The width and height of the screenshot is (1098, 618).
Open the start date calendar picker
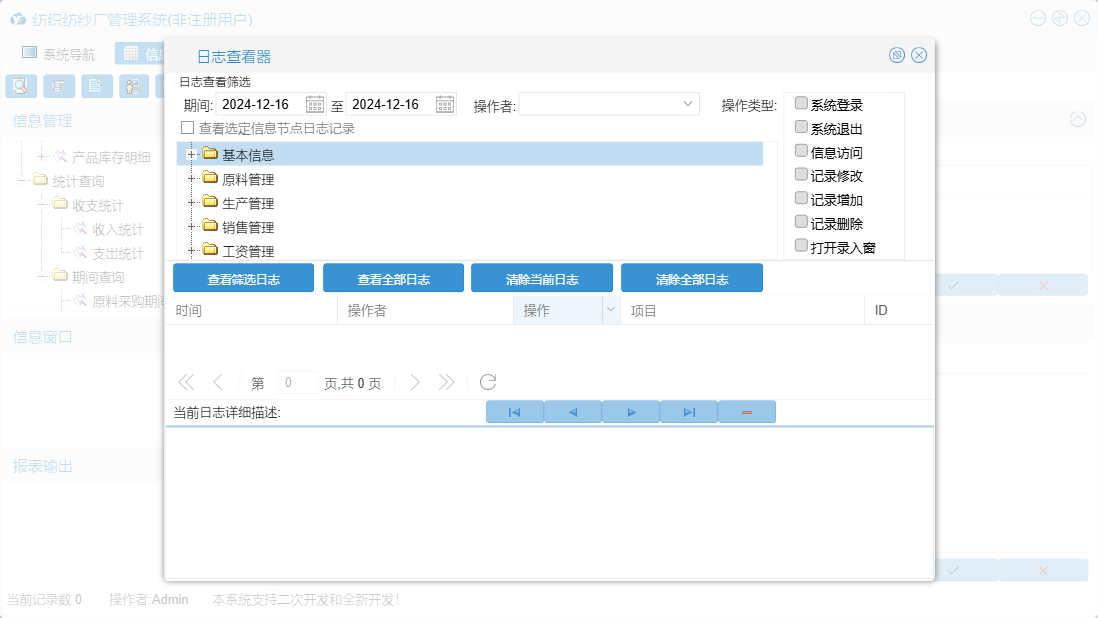(315, 104)
